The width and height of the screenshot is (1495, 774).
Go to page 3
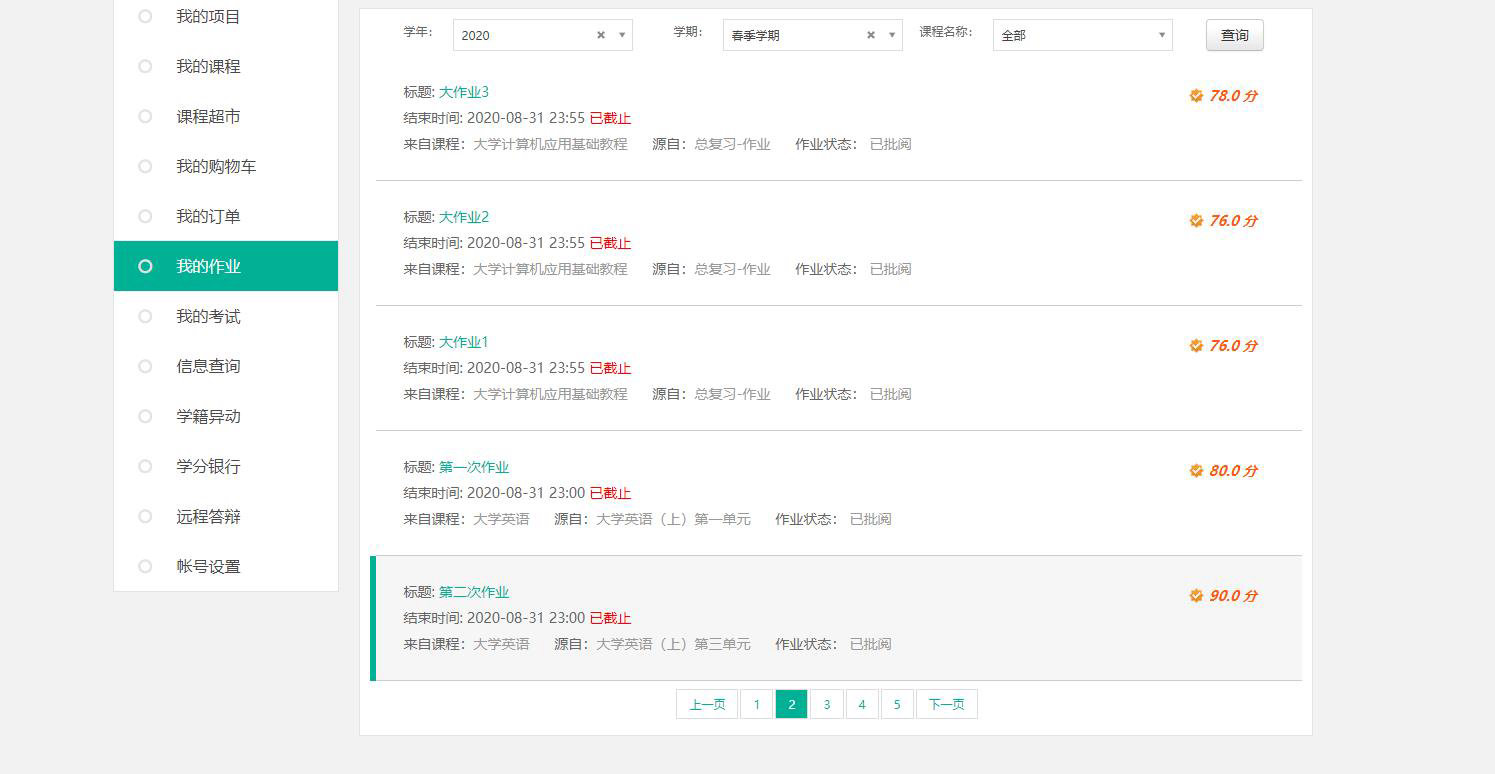coord(827,704)
